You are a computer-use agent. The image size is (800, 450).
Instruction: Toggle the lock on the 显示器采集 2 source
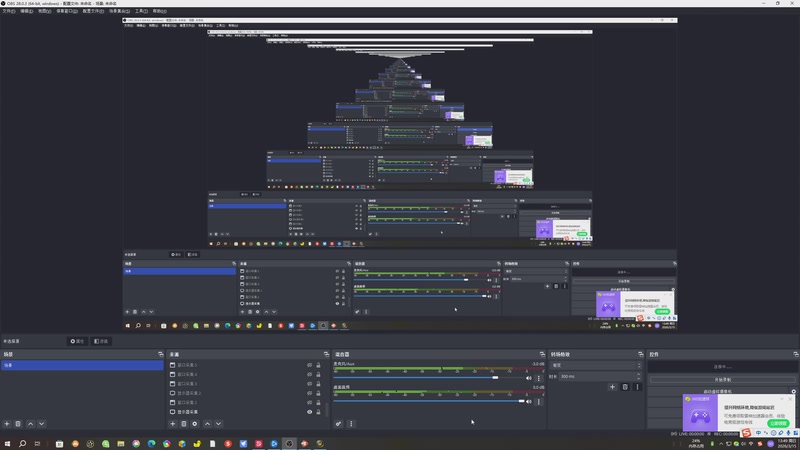point(318,393)
